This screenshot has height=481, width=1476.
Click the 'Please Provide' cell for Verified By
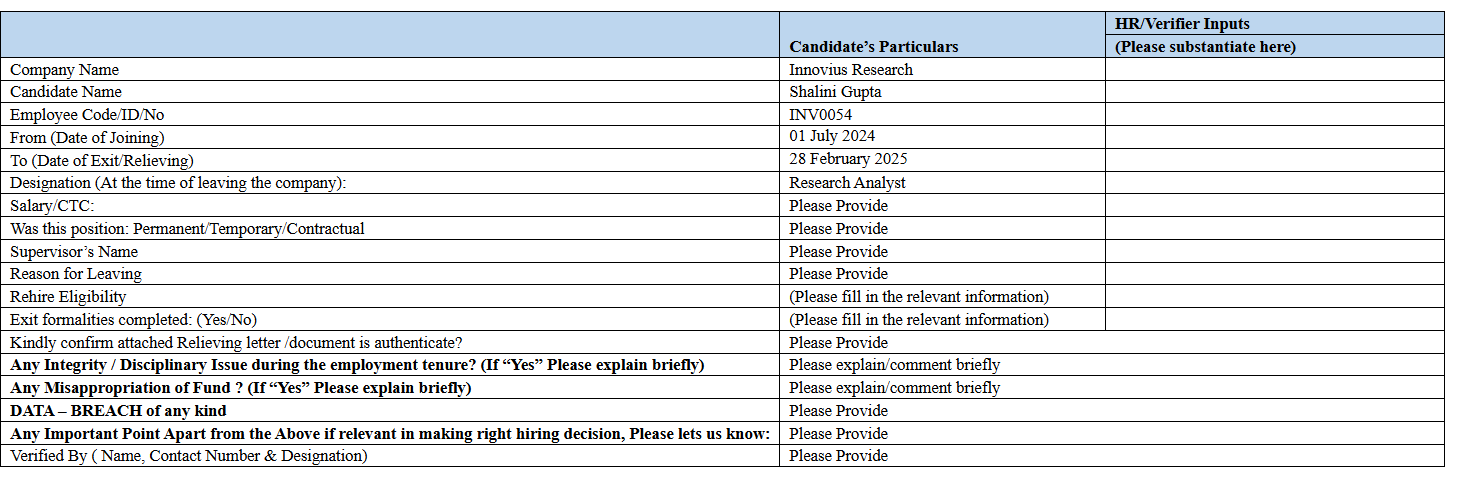(x=838, y=456)
